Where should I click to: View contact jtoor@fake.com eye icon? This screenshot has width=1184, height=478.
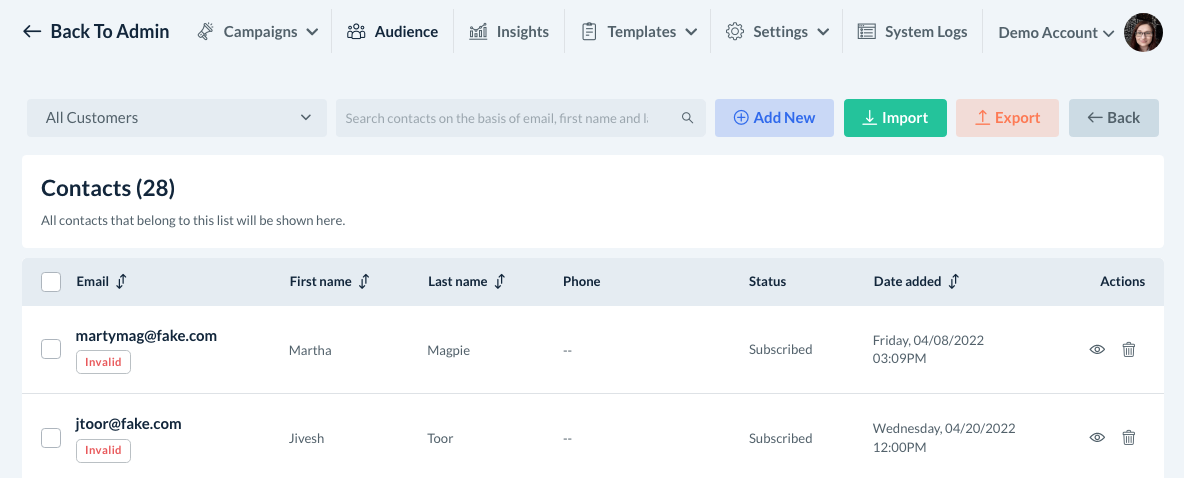1097,437
